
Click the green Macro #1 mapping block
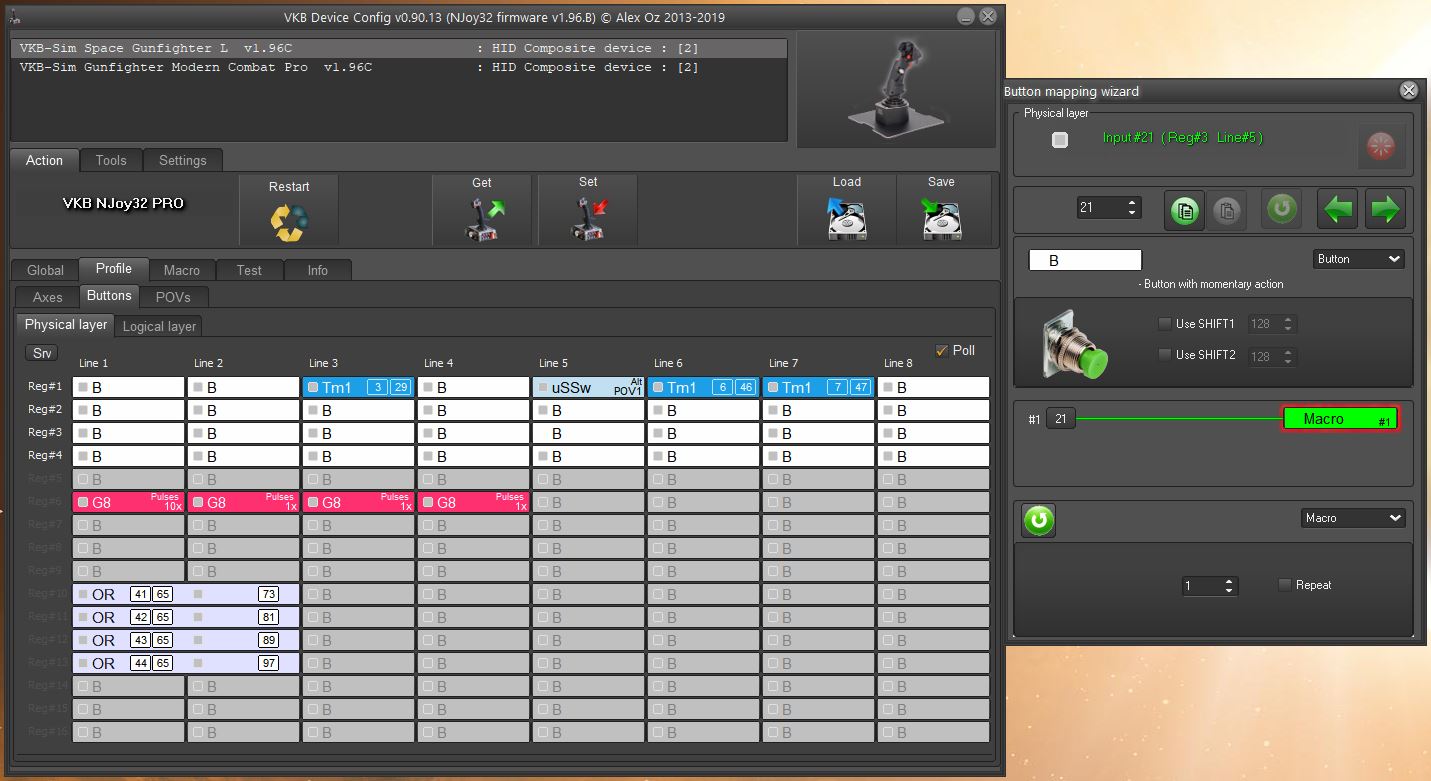tap(1339, 419)
